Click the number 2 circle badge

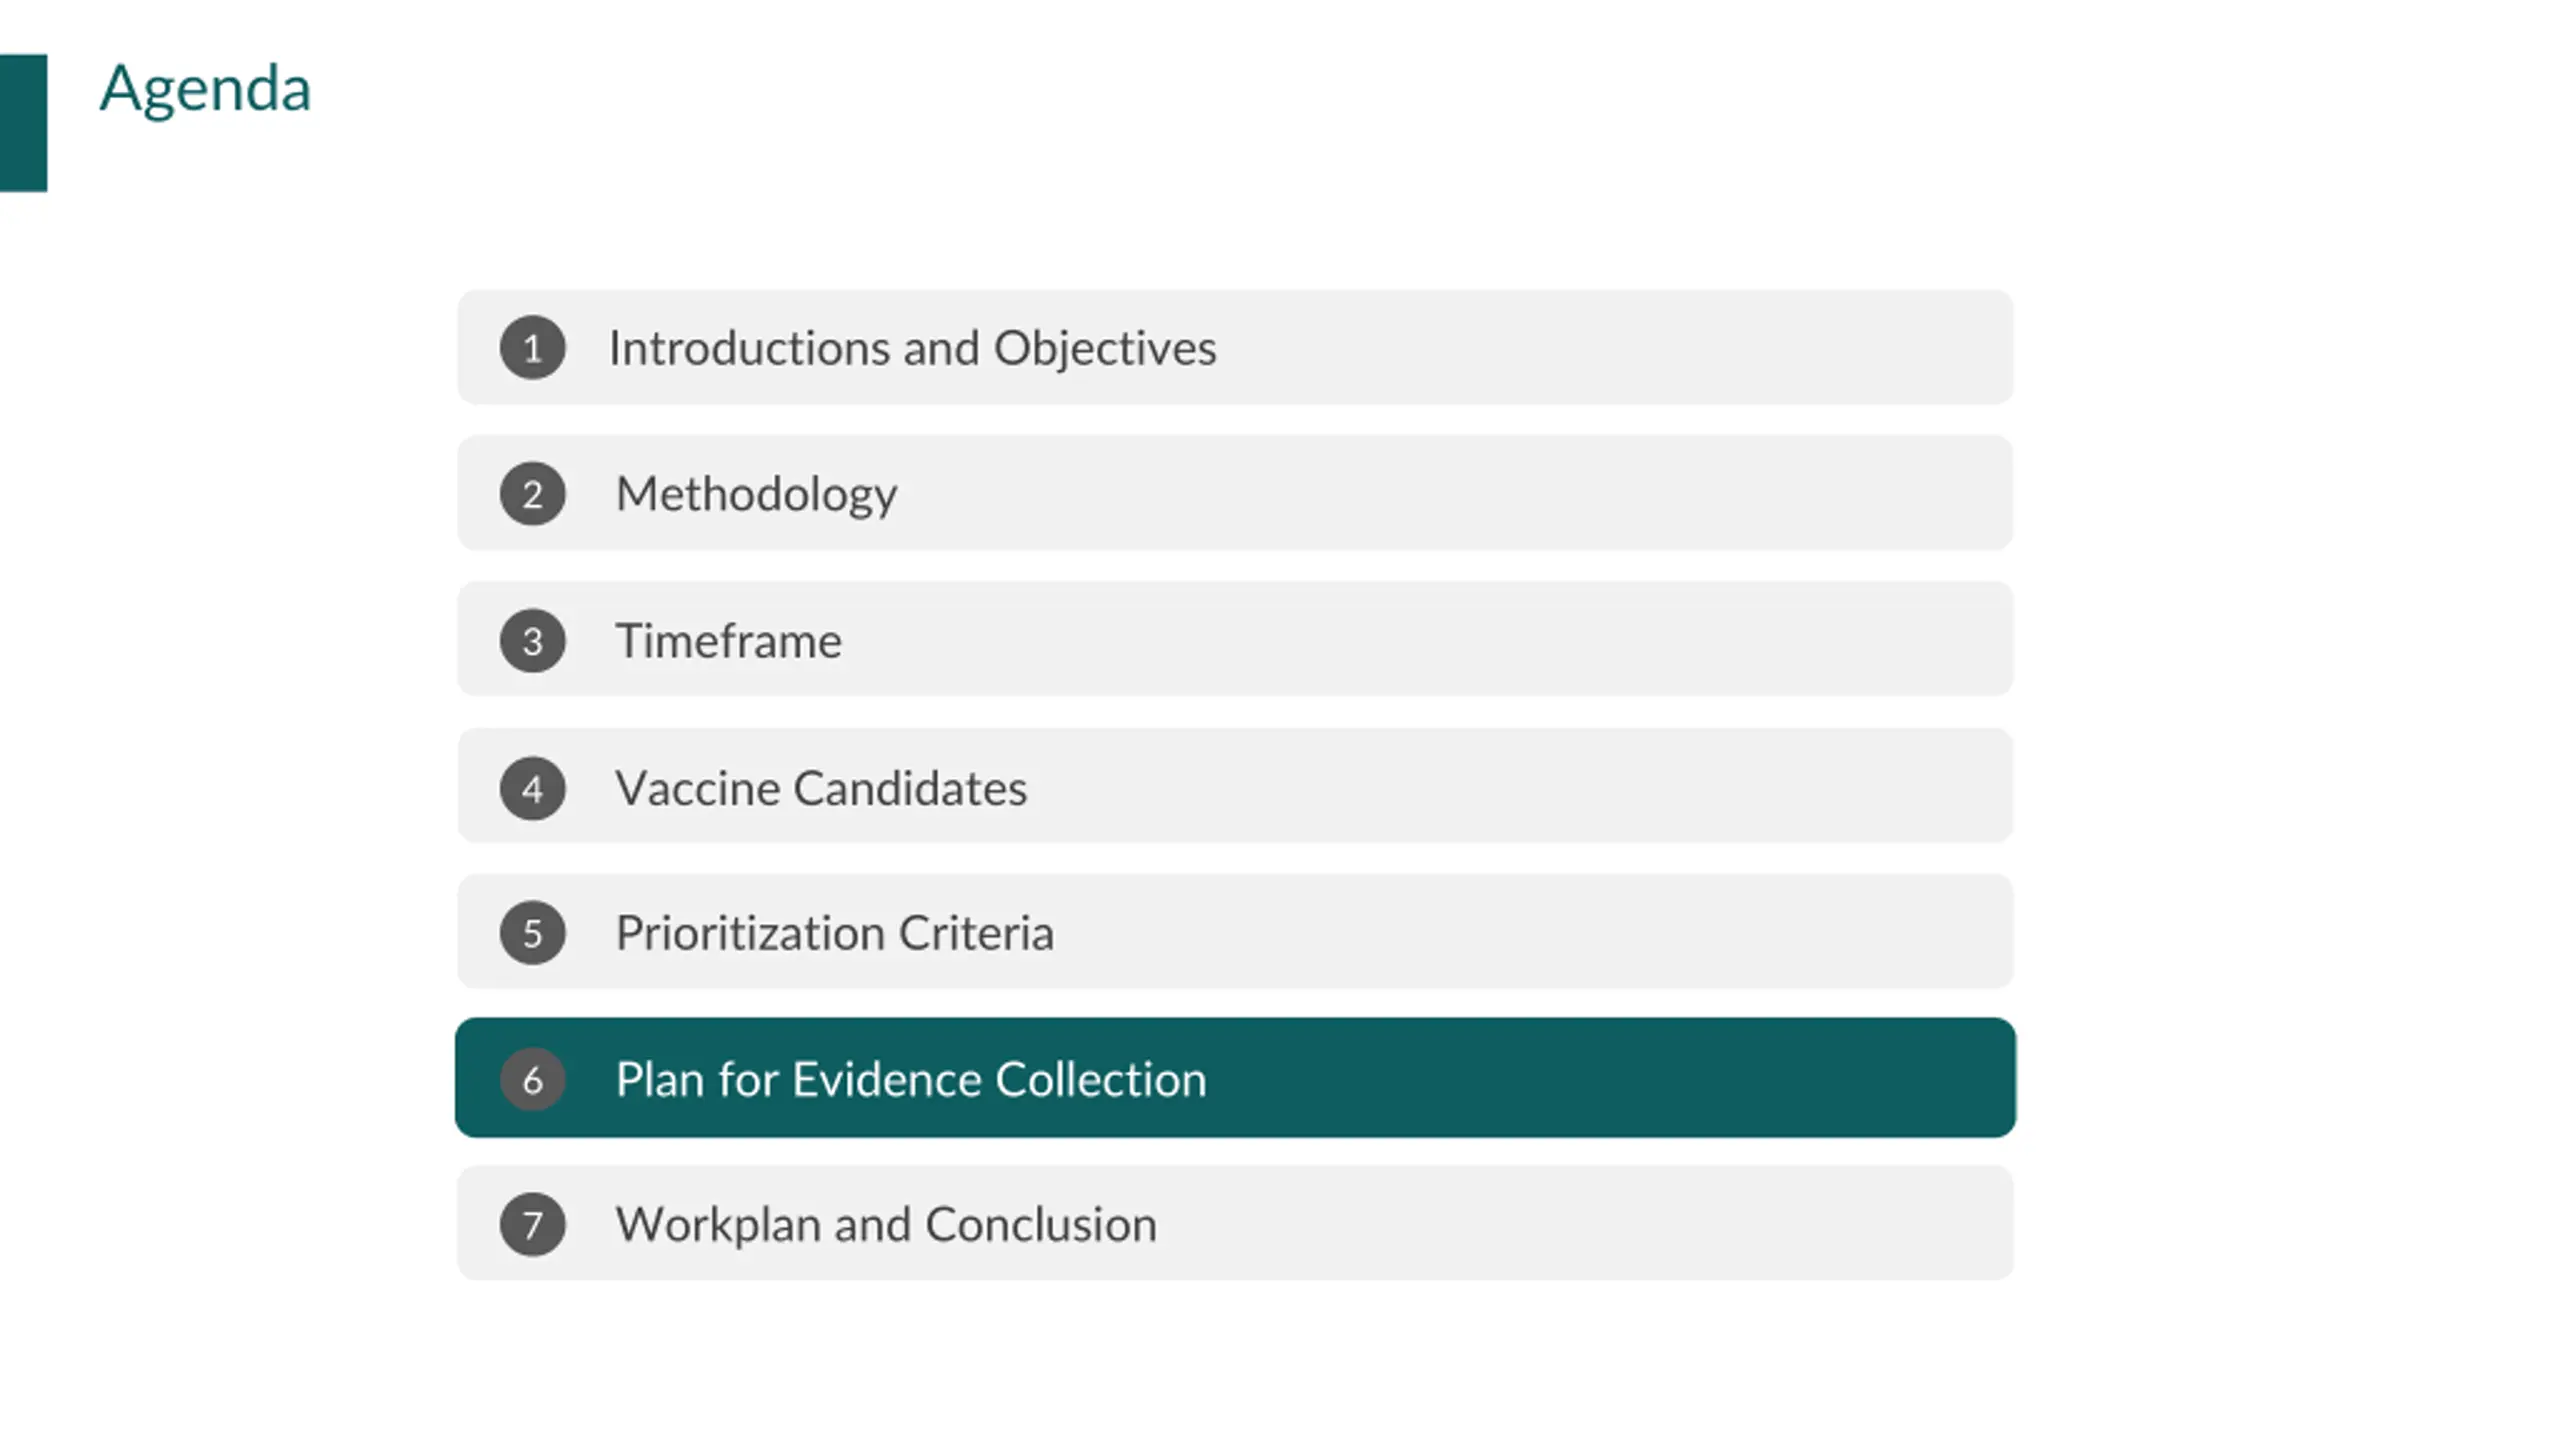click(532, 494)
